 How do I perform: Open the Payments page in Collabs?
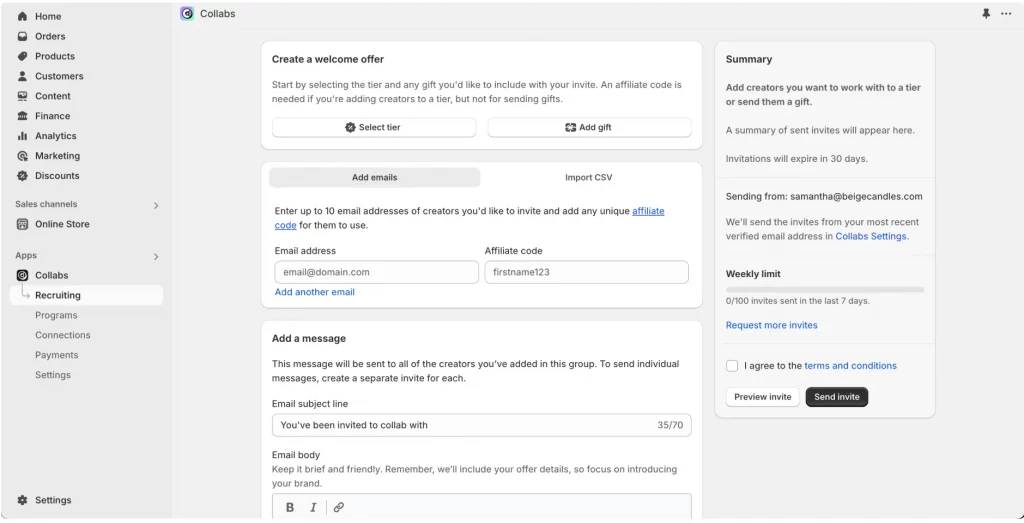click(x=57, y=355)
